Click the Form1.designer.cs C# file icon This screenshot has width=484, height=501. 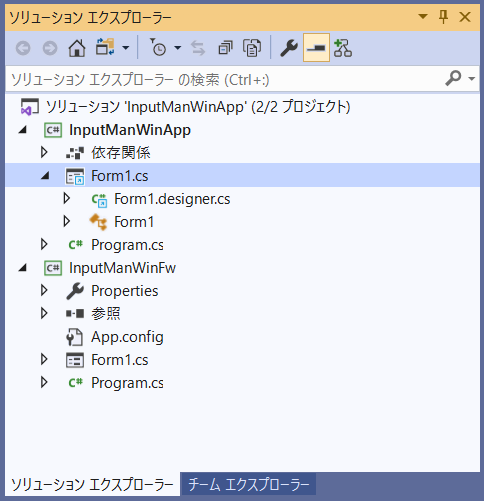pyautogui.click(x=99, y=200)
